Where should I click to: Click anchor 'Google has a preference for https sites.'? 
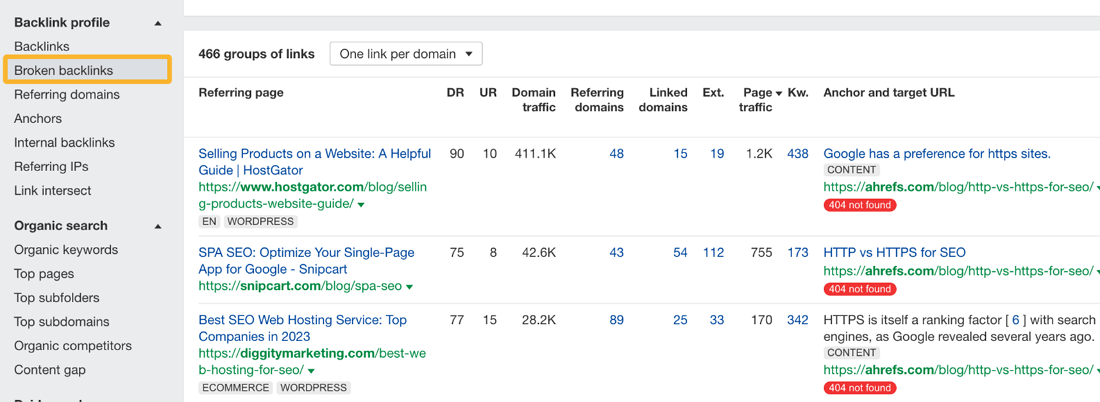937,154
